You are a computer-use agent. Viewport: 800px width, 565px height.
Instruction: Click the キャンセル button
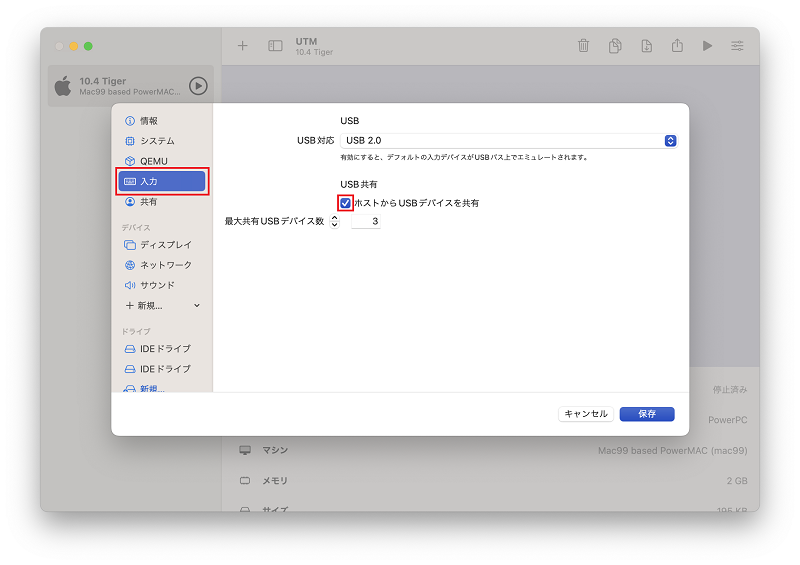point(586,414)
